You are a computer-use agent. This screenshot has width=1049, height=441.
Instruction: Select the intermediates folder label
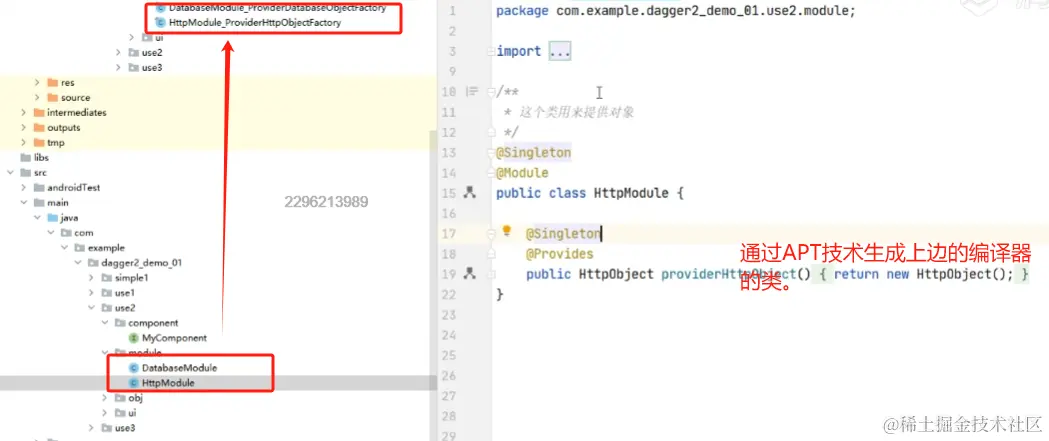pos(76,112)
